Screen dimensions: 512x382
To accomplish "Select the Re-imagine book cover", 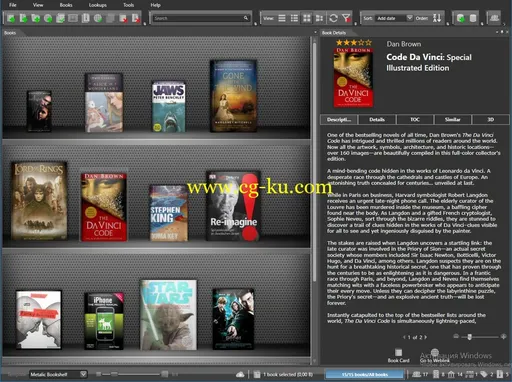I will (x=233, y=206).
